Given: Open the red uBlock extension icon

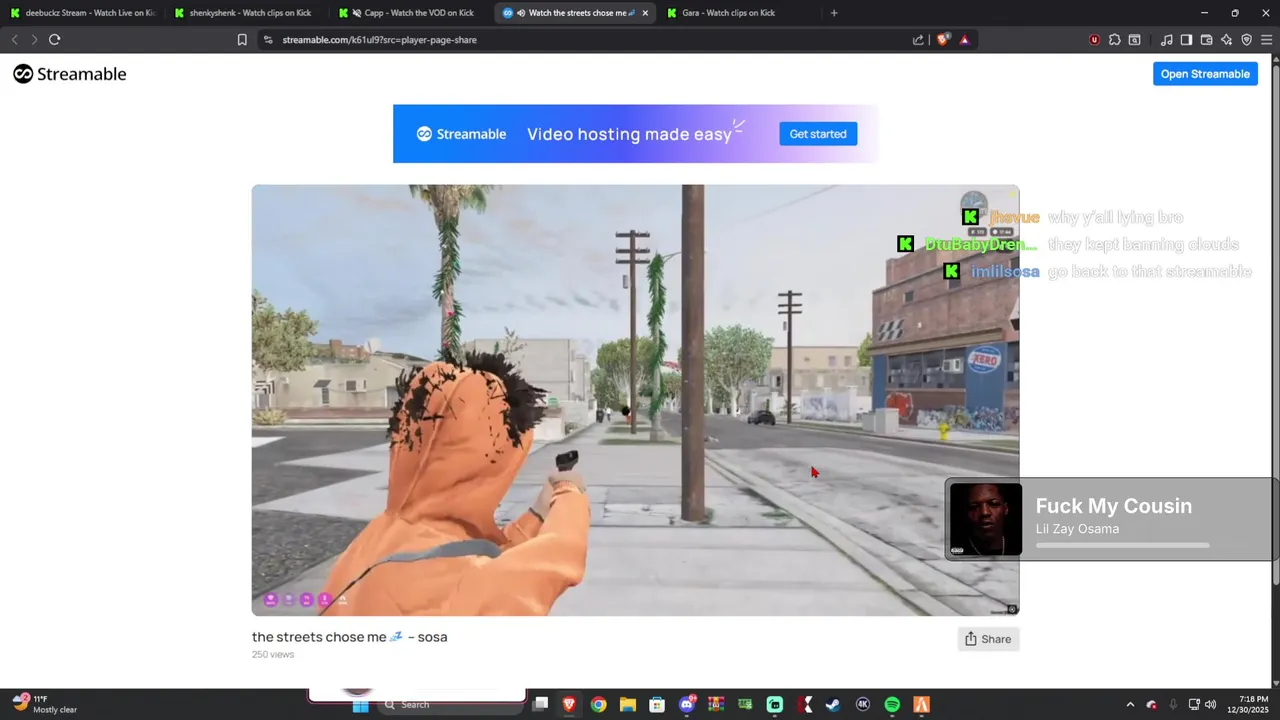Looking at the screenshot, I should point(1094,40).
